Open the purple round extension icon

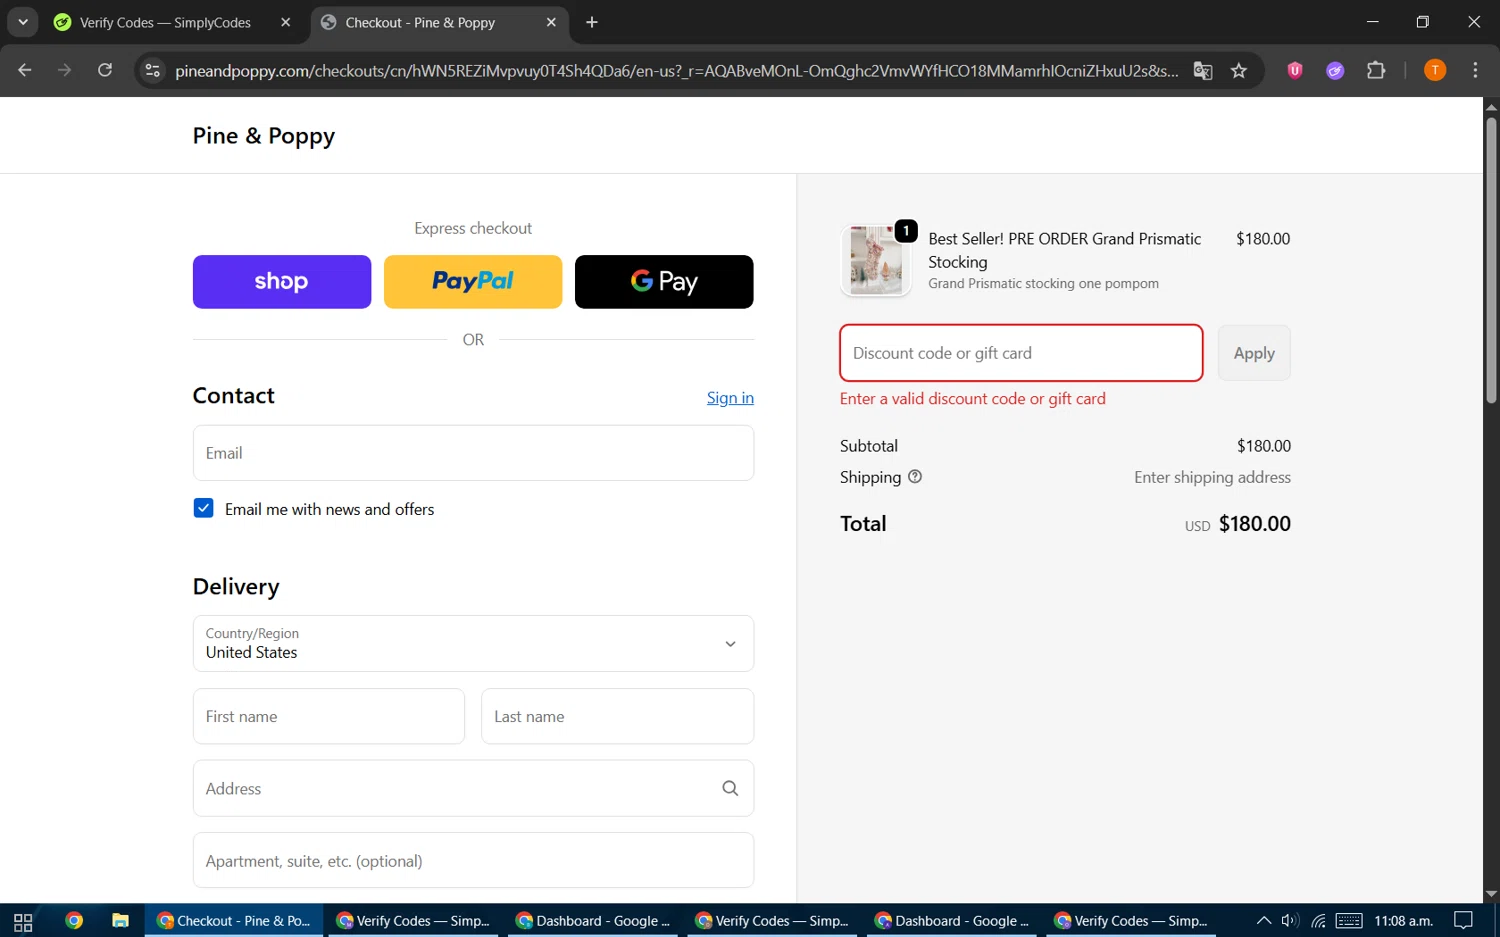(1335, 70)
